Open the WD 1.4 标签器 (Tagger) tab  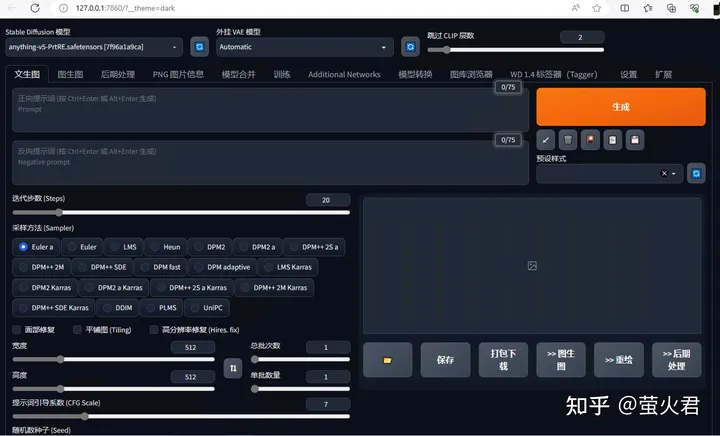(554, 74)
